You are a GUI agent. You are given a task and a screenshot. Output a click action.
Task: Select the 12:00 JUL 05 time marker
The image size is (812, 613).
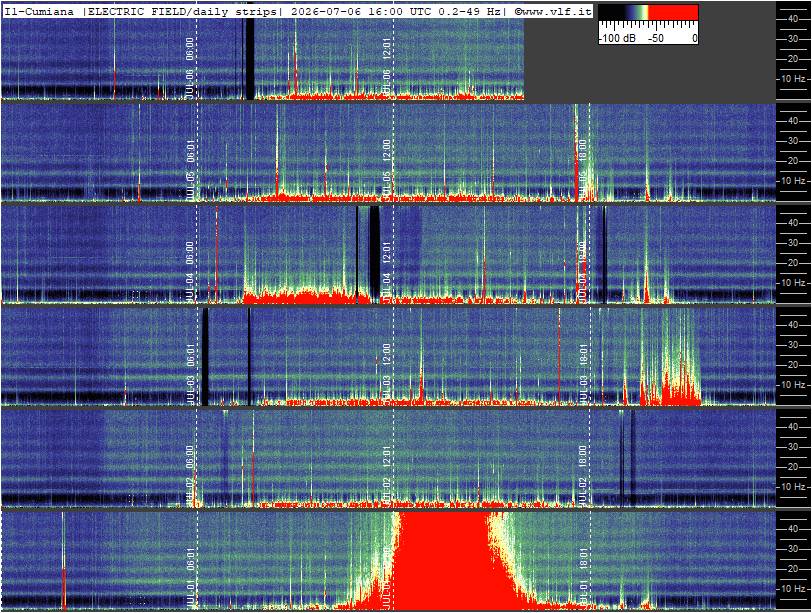[x=387, y=168]
